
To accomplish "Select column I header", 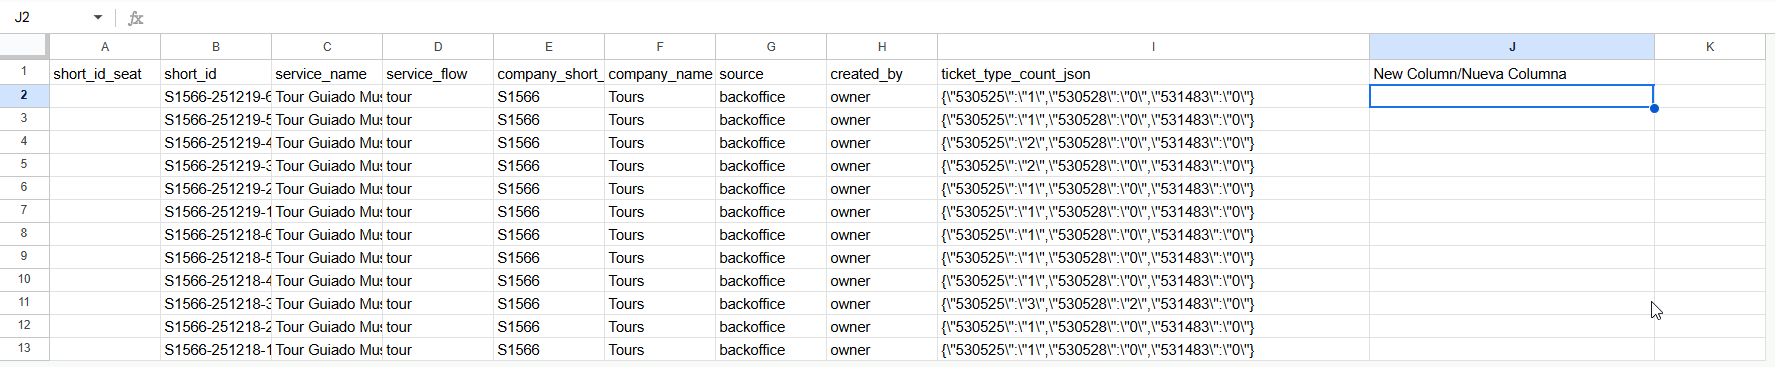I will (1153, 47).
